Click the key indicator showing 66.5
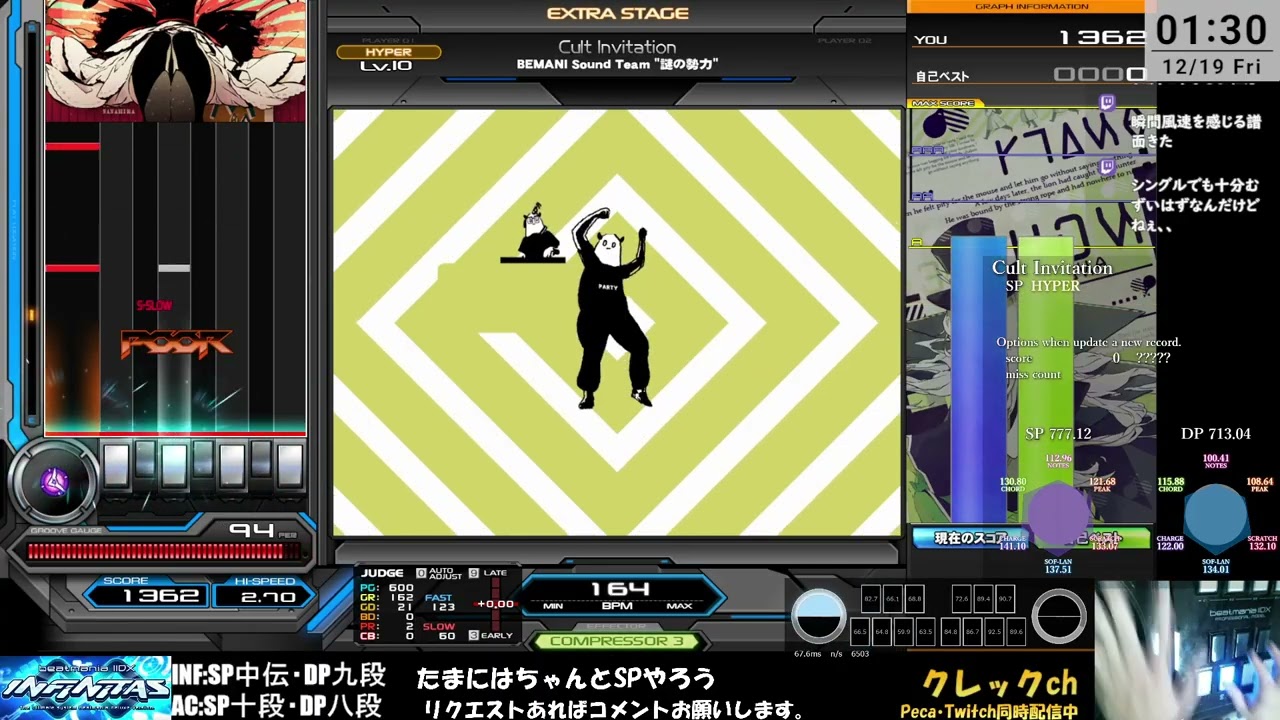 tap(859, 632)
